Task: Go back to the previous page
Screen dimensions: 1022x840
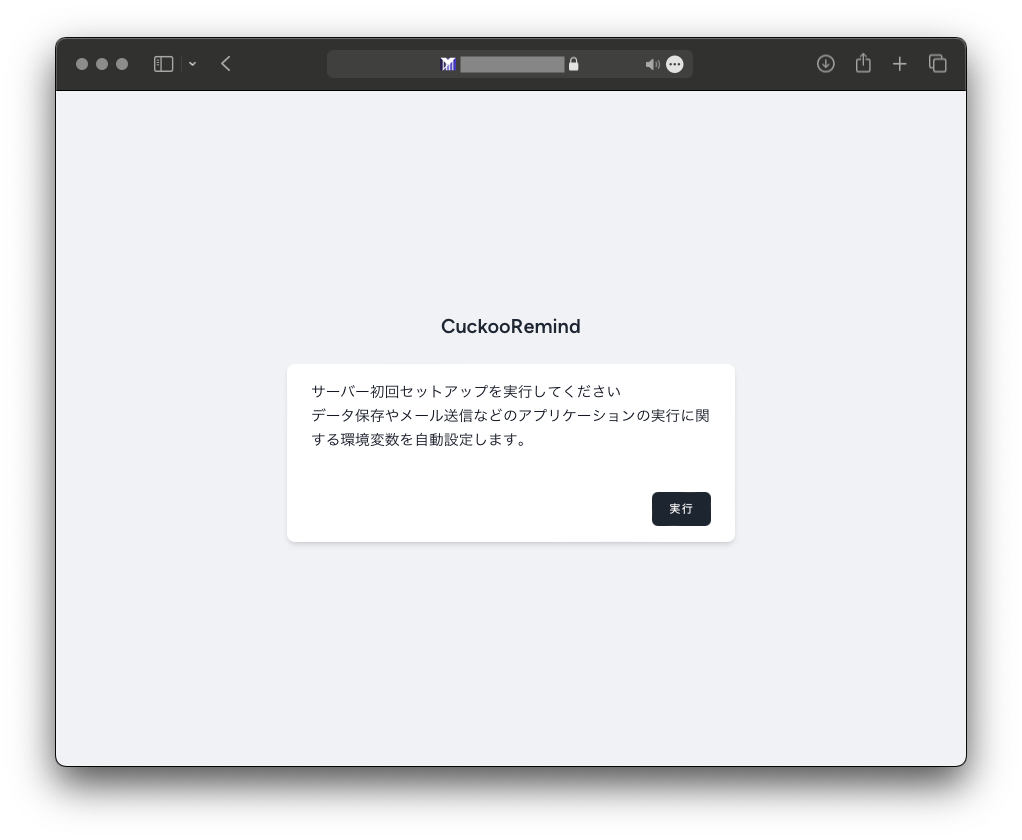Action: (x=226, y=64)
